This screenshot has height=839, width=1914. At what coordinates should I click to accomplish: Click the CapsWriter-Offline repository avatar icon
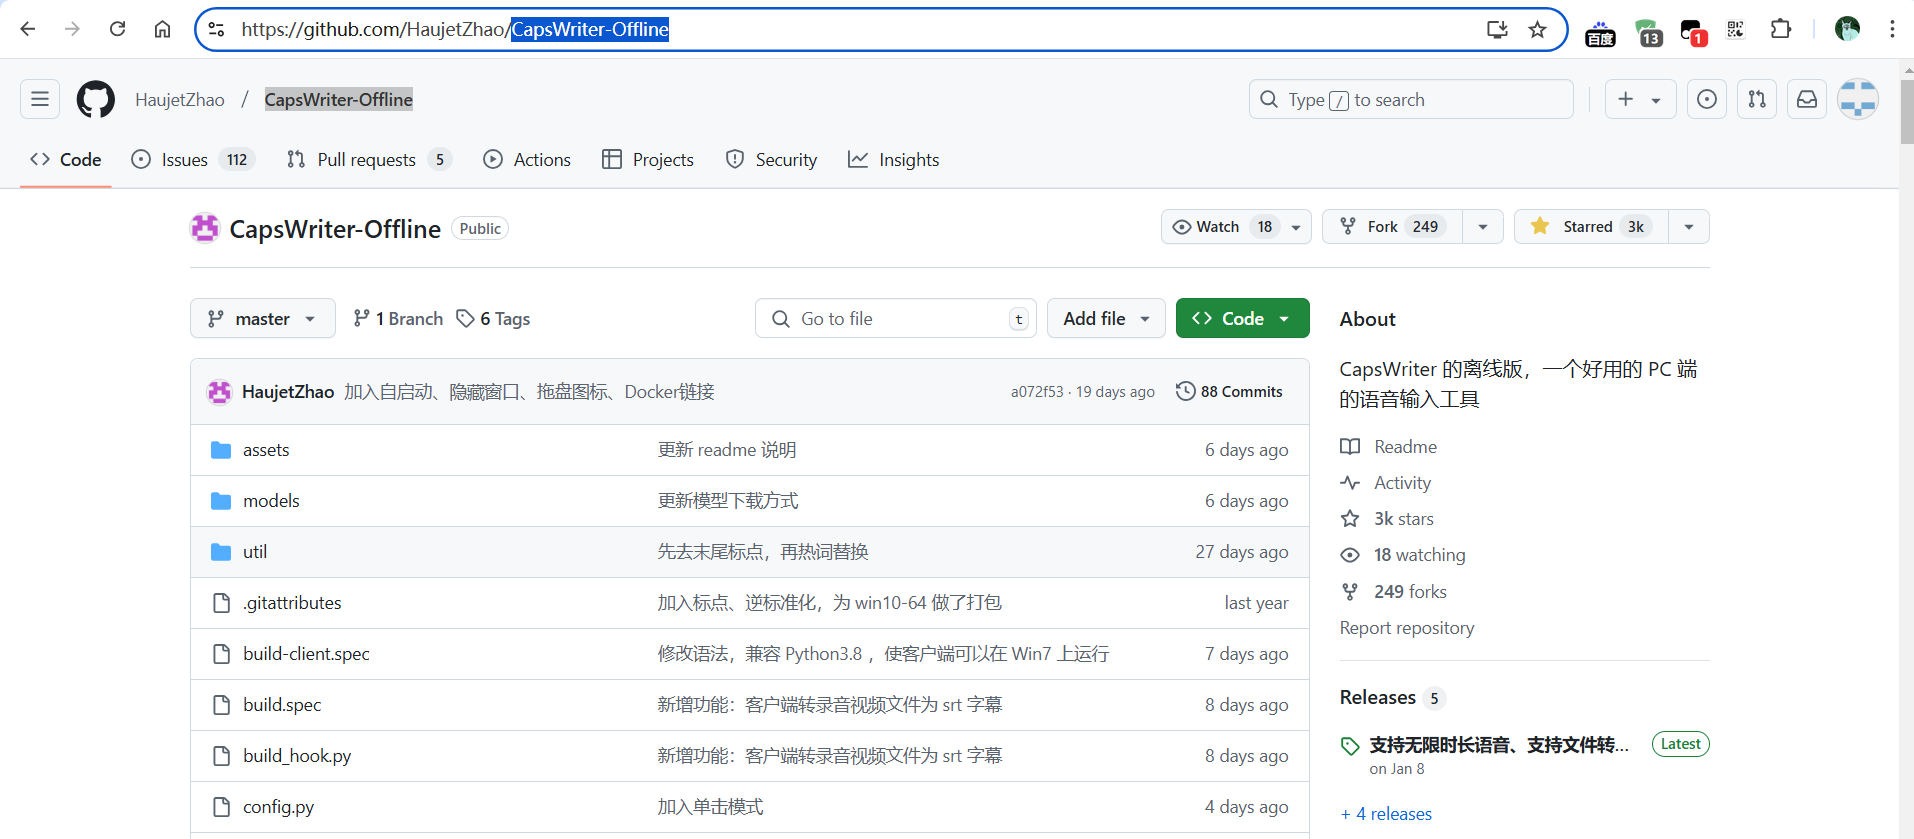point(205,228)
